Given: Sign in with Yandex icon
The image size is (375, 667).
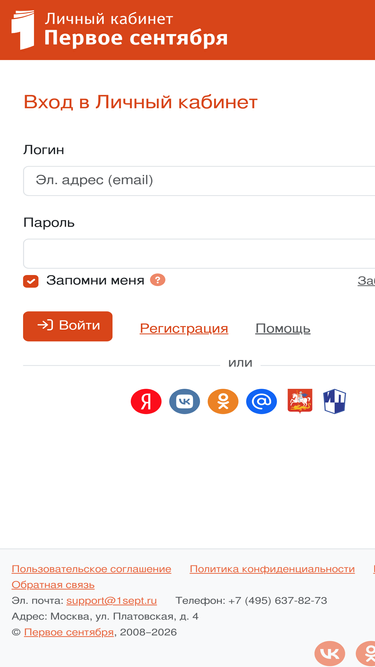Looking at the screenshot, I should pos(146,401).
